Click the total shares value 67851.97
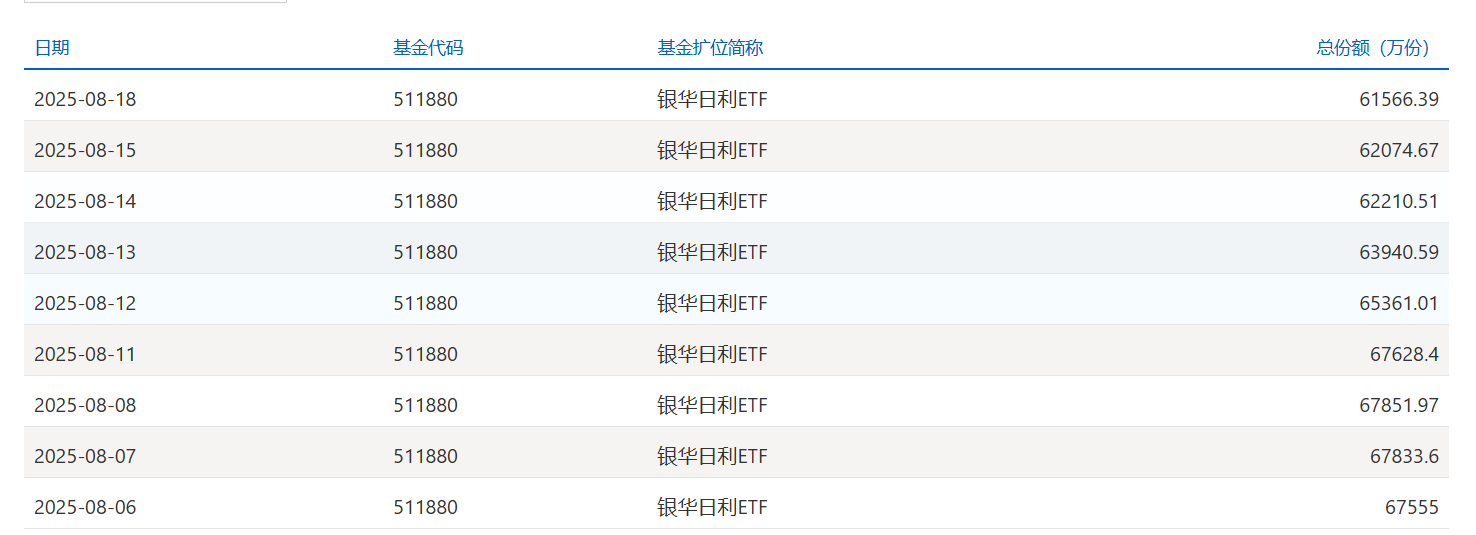Screen dimensions: 1476x535 click(1399, 405)
